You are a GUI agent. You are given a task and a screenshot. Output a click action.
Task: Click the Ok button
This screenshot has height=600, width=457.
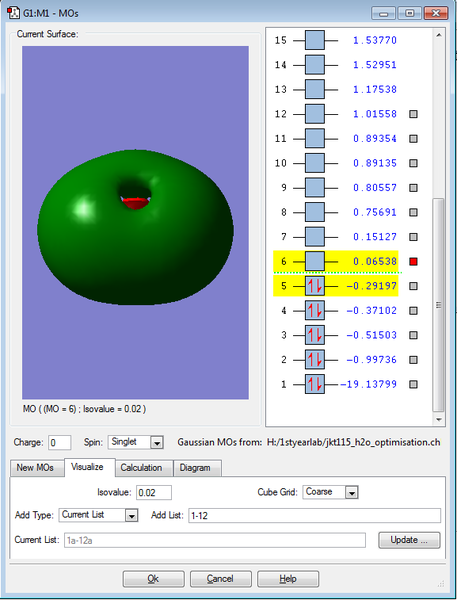click(x=153, y=579)
